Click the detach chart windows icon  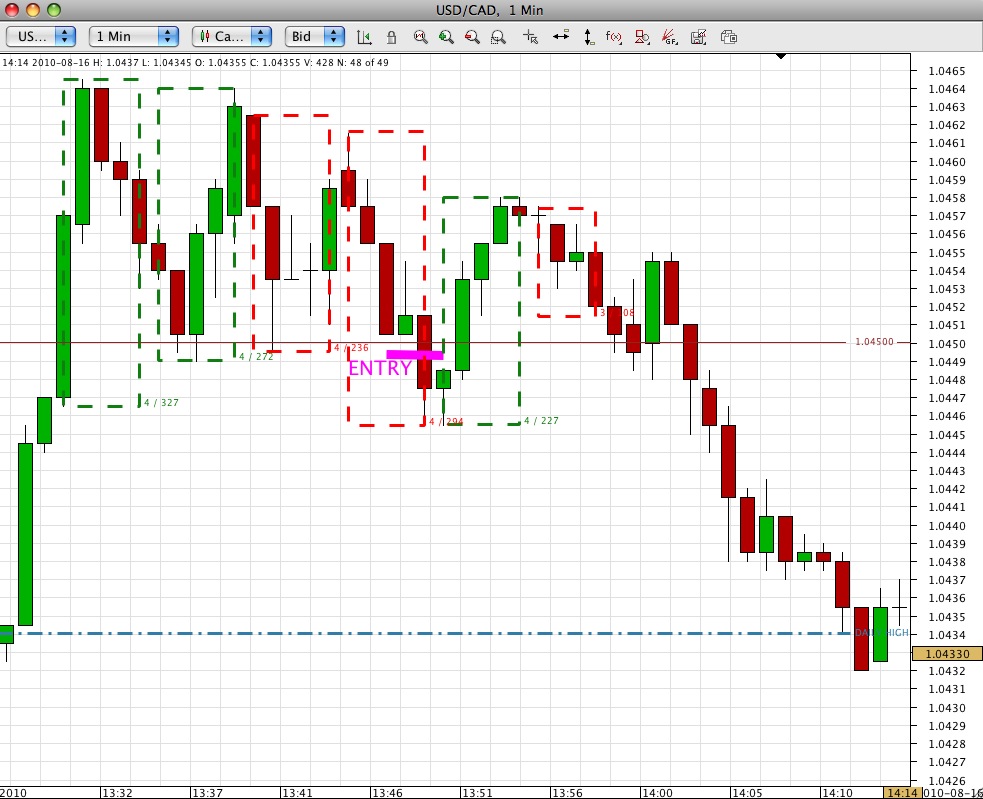(728, 37)
